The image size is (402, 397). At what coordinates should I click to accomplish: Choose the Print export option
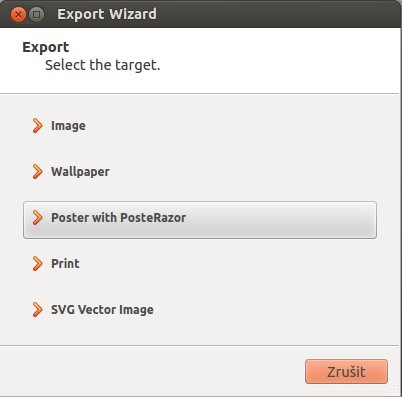tap(200, 264)
